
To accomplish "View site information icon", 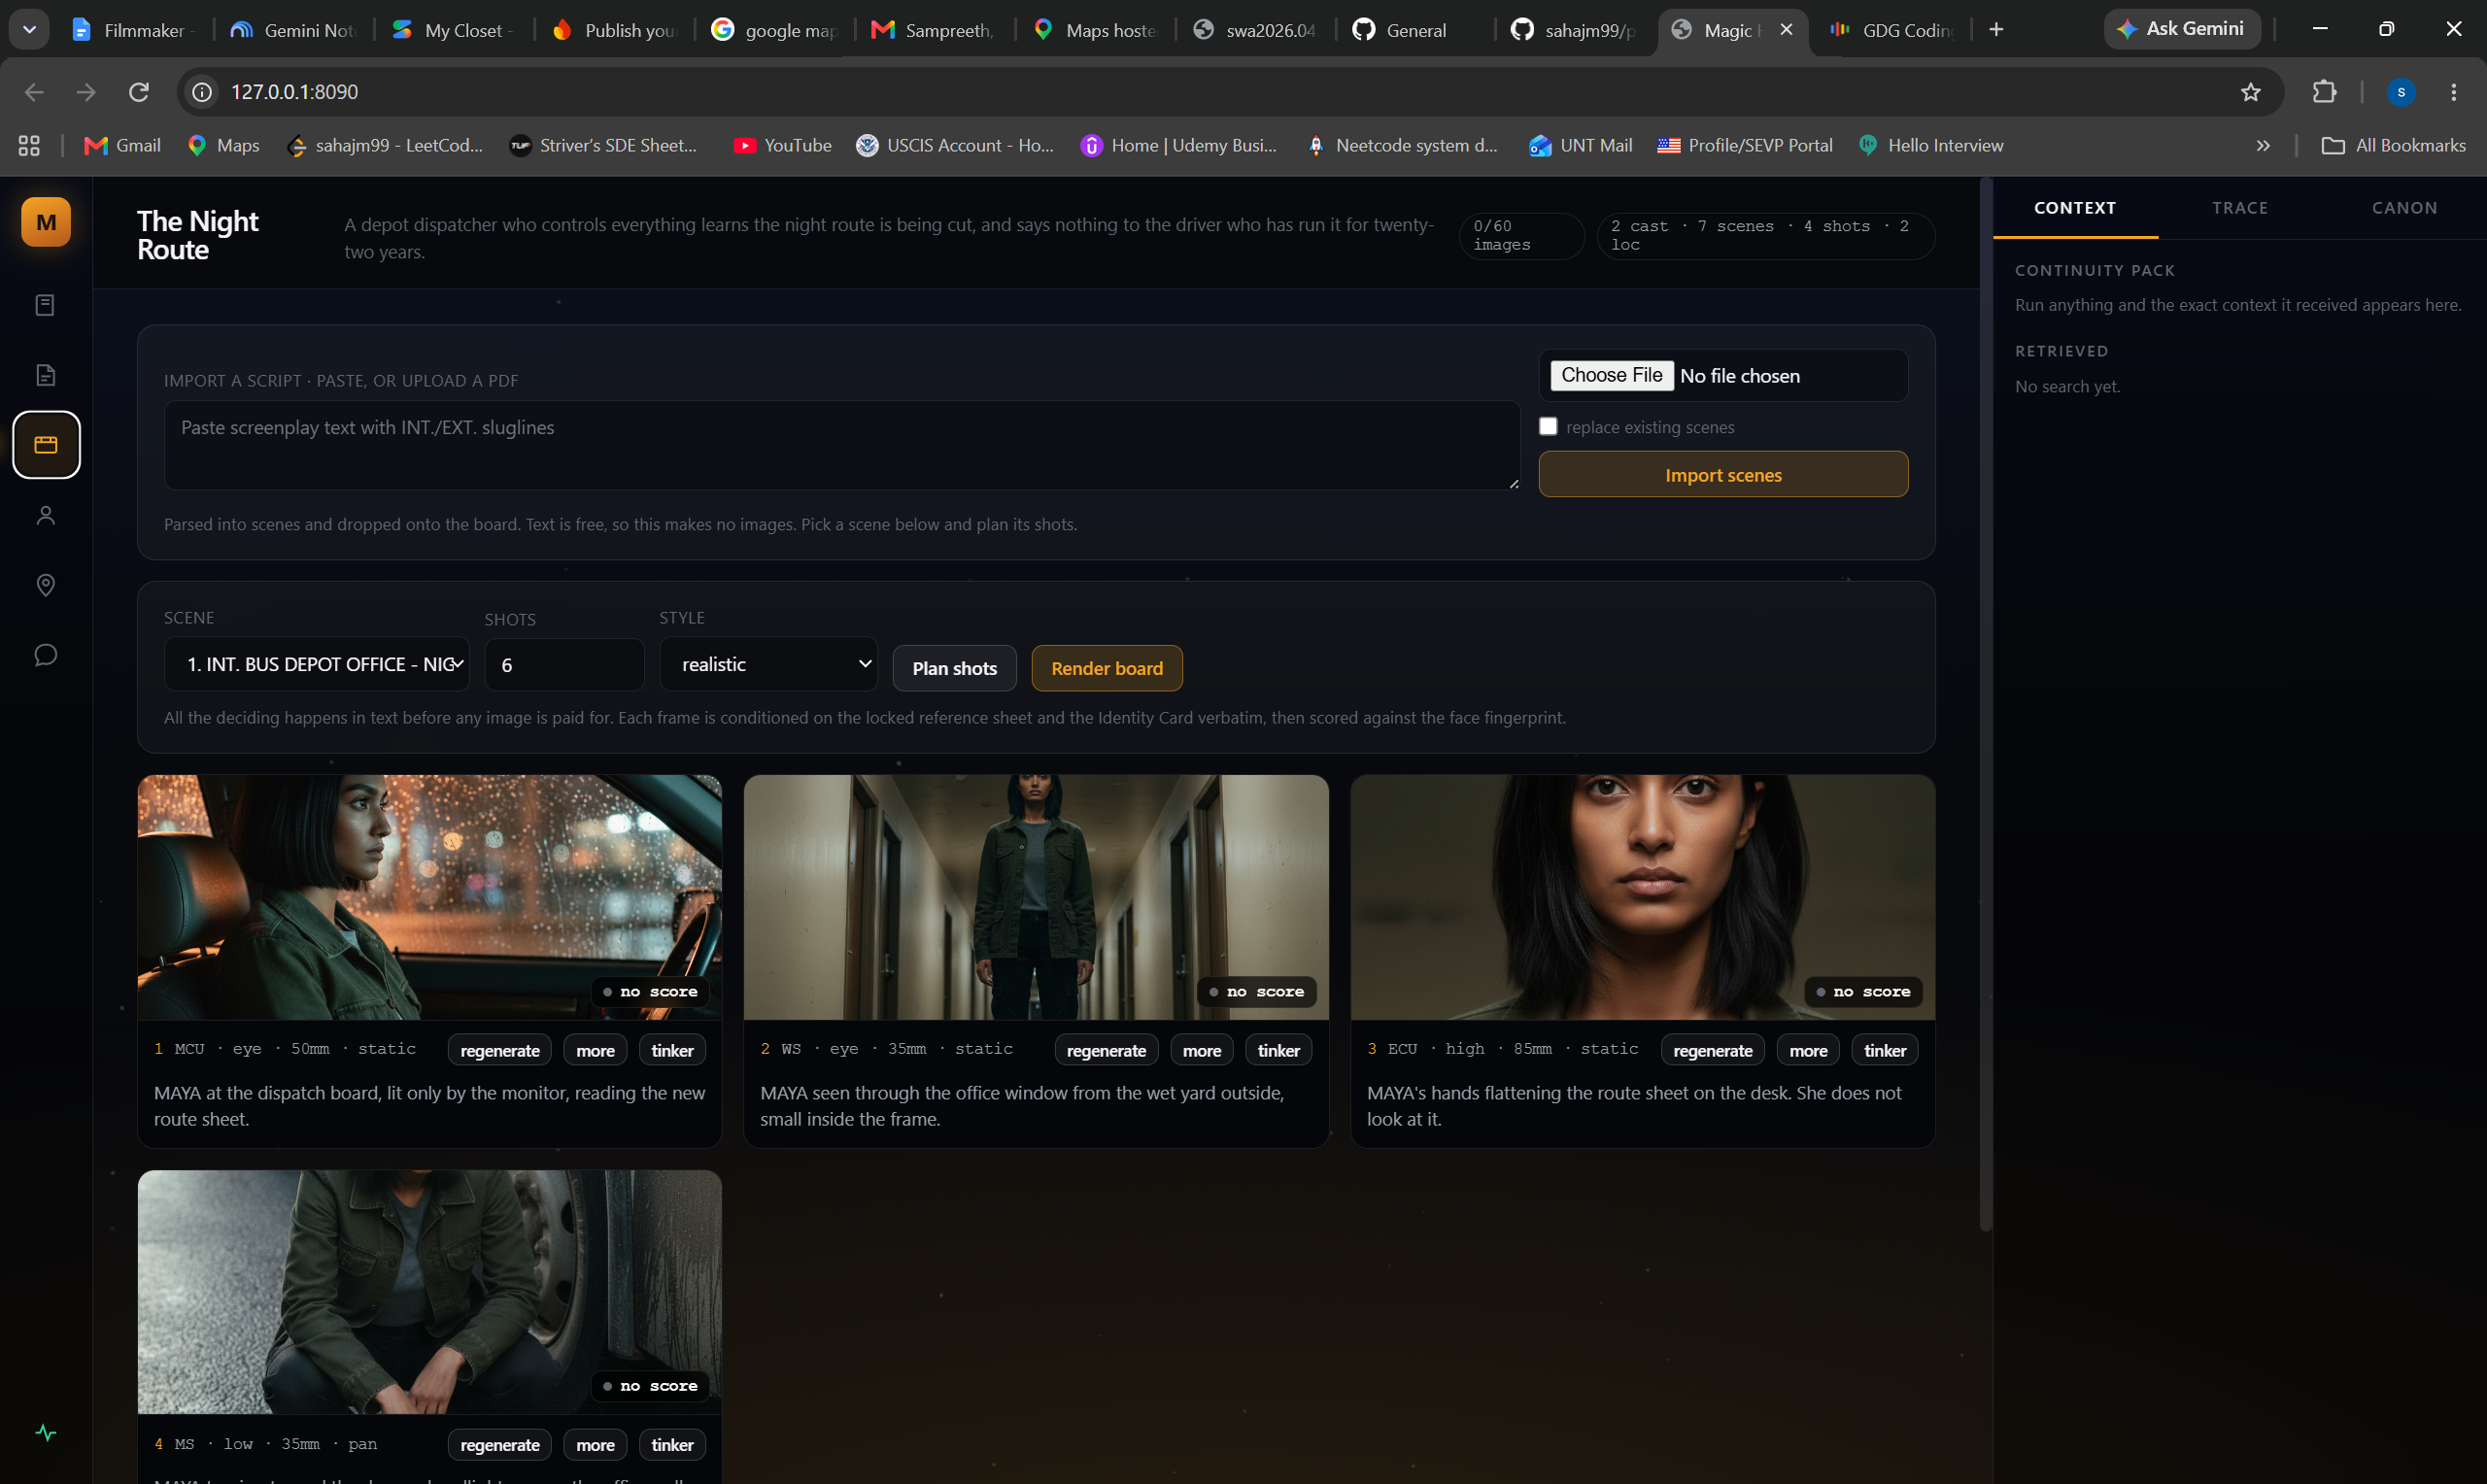I will (202, 92).
